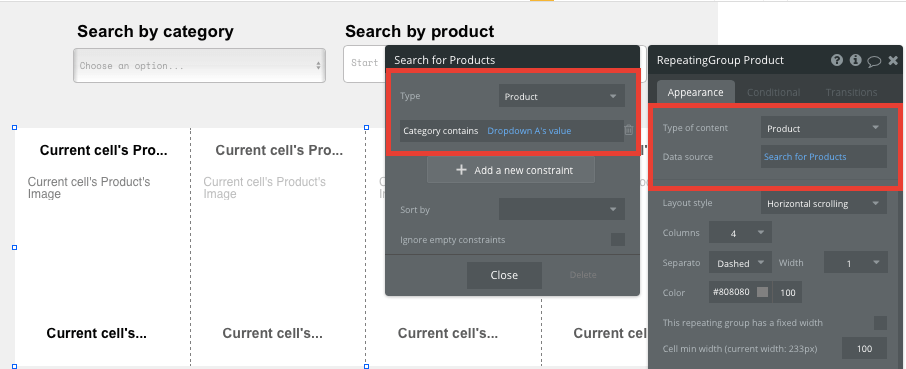Viewport: 906px width, 369px height.
Task: Delete the Category contains constraint trash icon
Action: [629, 131]
